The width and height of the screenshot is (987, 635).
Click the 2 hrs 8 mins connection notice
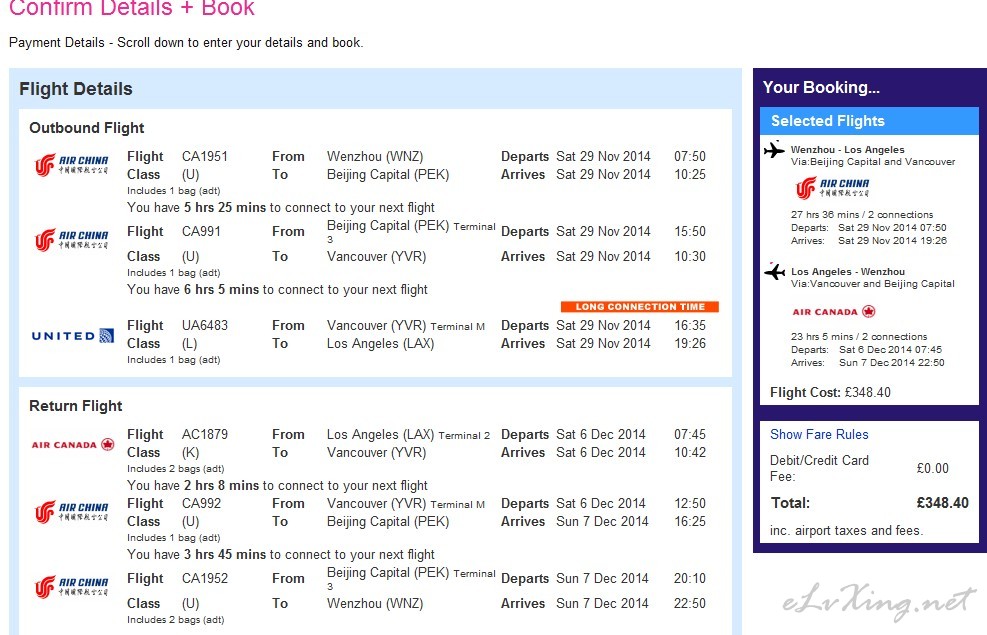277,485
